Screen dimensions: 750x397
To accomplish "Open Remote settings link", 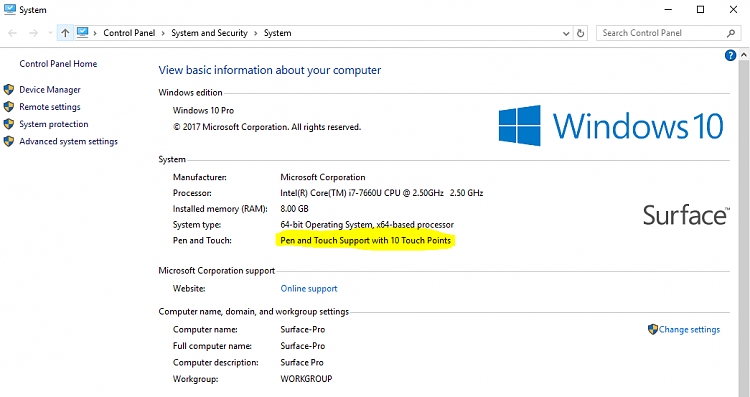I will [50, 107].
